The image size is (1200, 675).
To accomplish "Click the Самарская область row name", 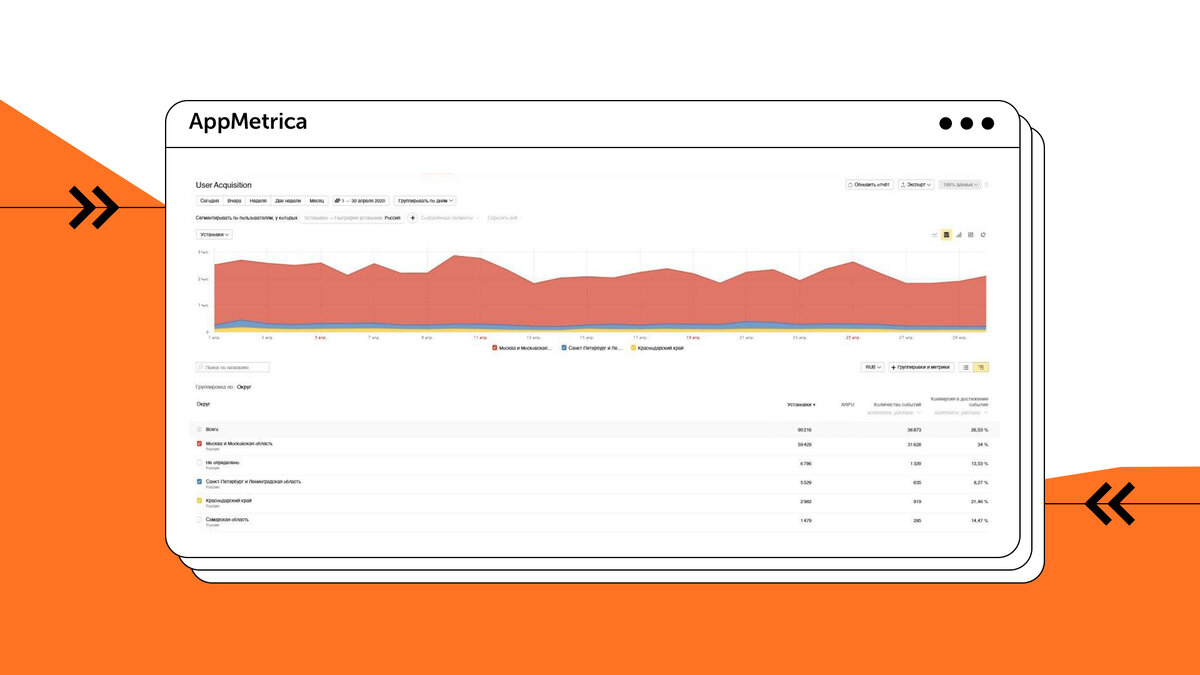I will click(x=227, y=519).
